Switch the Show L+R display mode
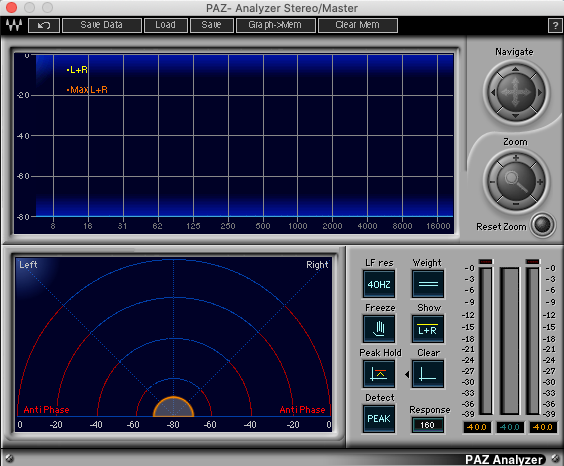This screenshot has width=564, height=466. click(427, 329)
